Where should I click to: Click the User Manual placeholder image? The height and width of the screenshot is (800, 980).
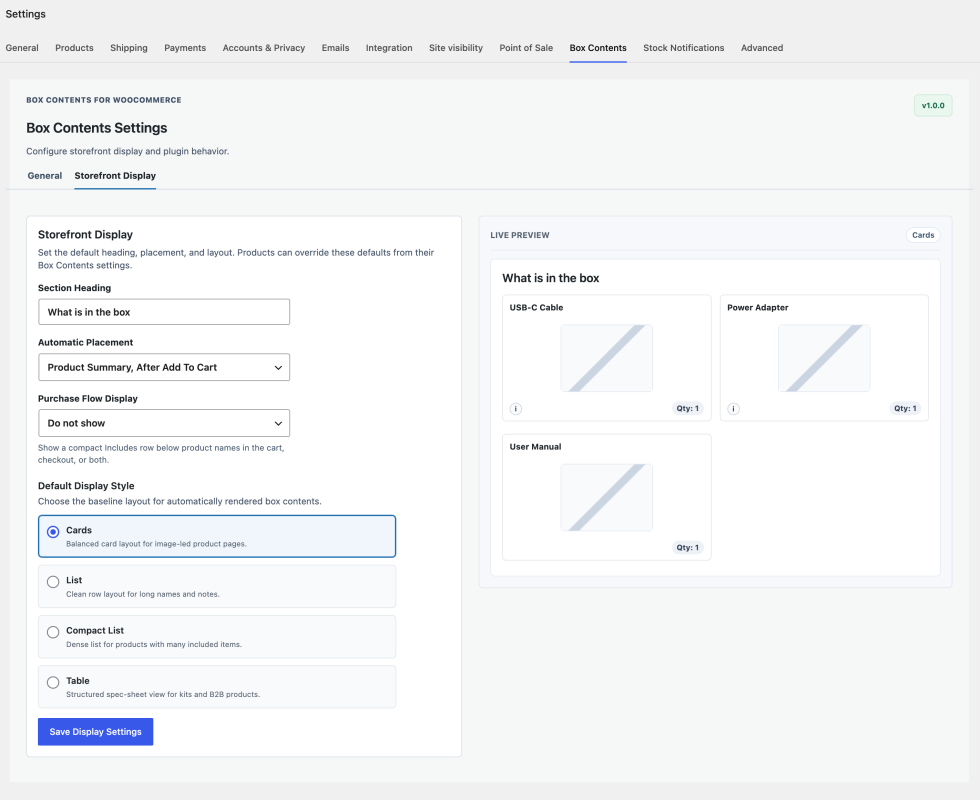[x=606, y=498]
